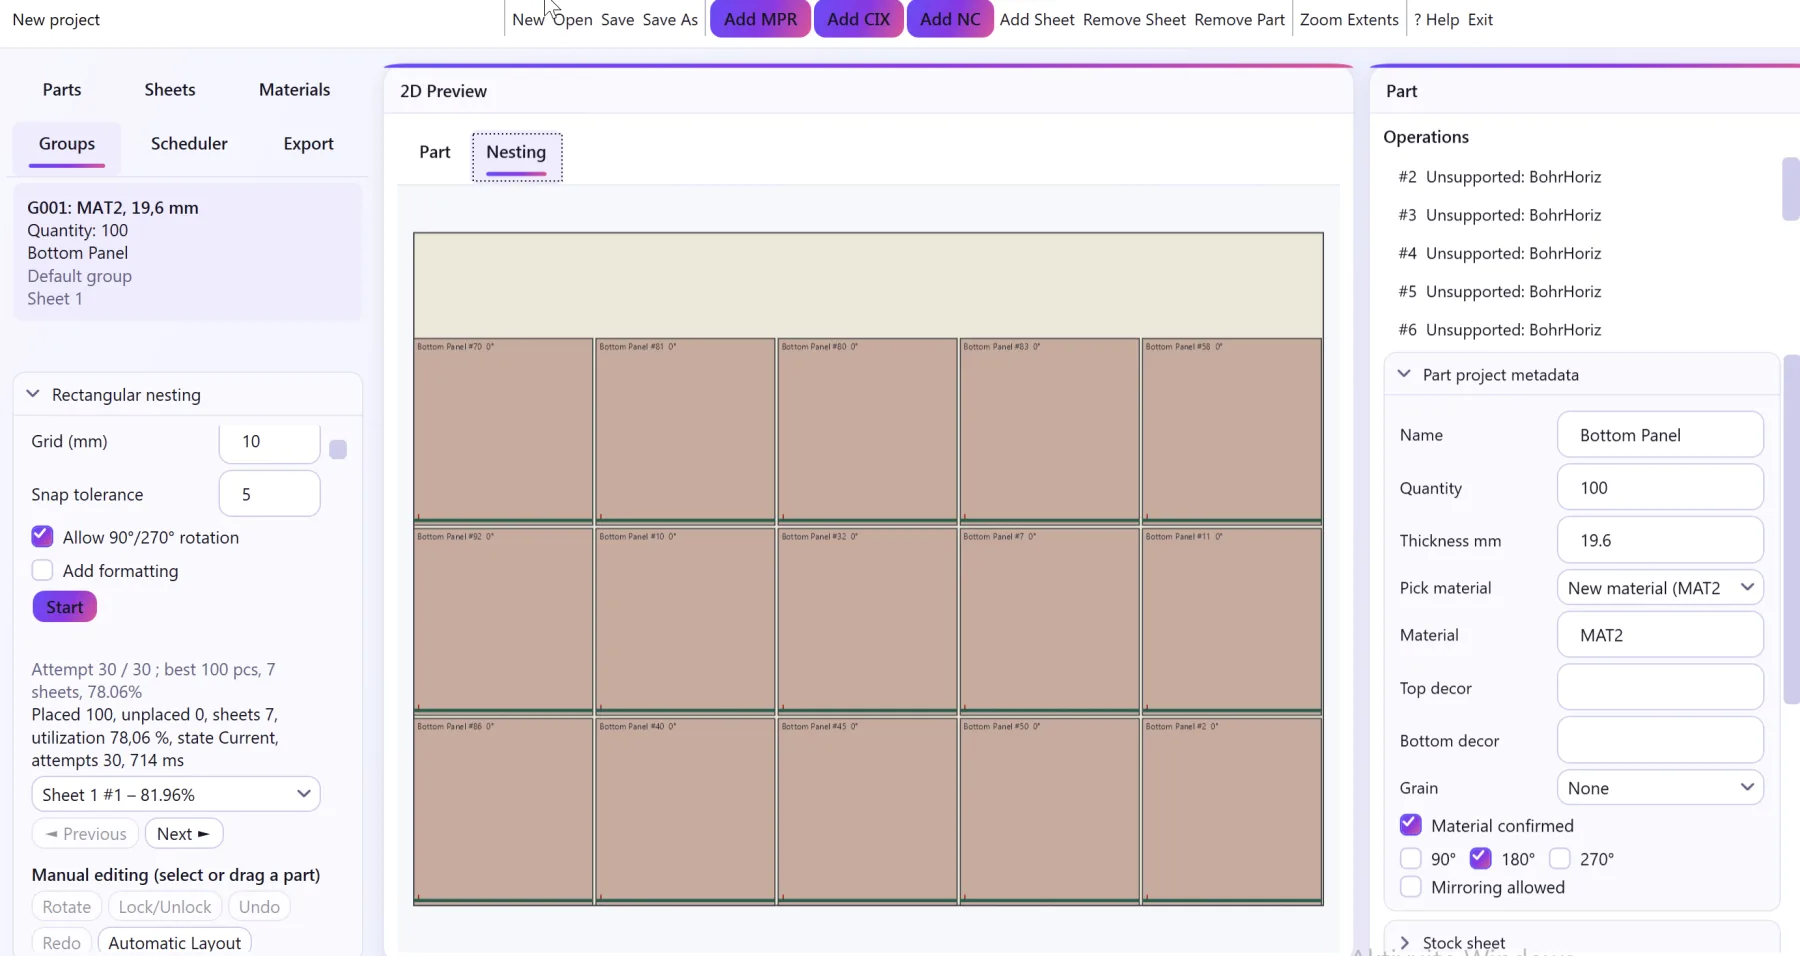Click the Redo button
The height and width of the screenshot is (956, 1800).
[x=62, y=942]
